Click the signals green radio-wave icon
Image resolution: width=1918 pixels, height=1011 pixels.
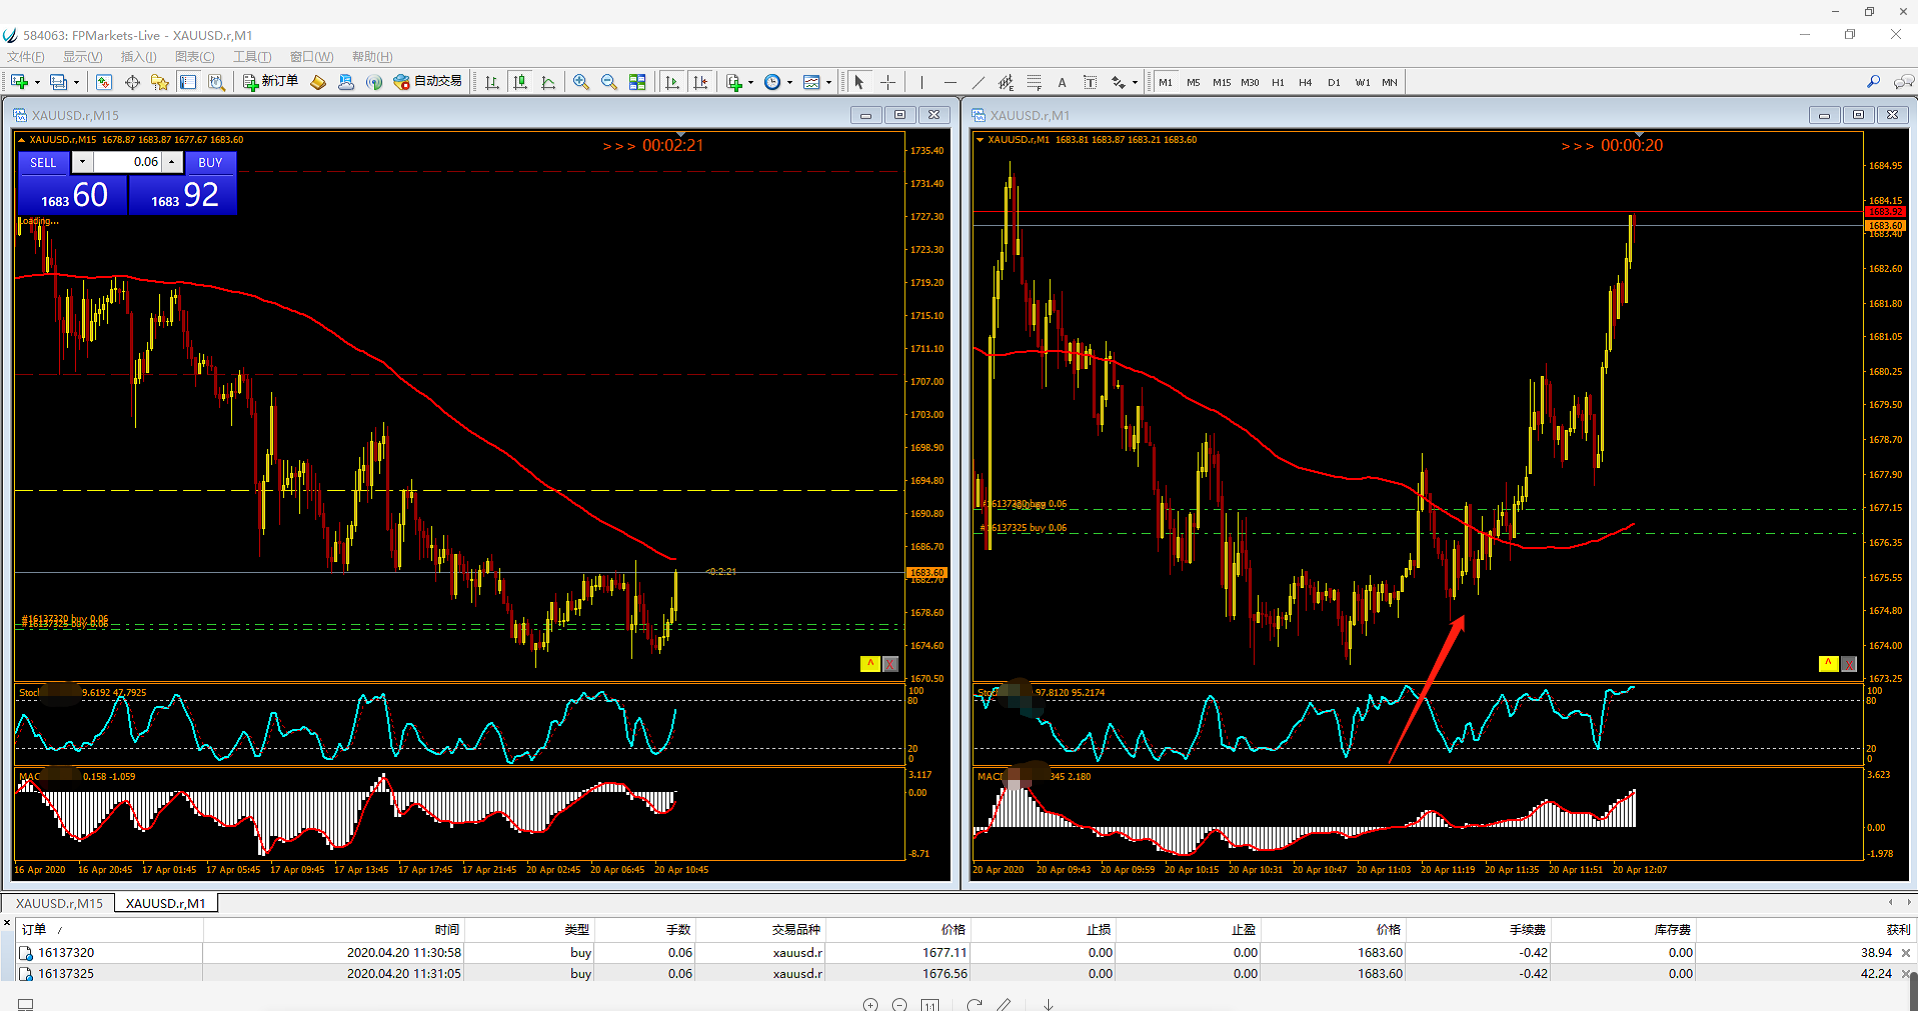click(x=374, y=82)
